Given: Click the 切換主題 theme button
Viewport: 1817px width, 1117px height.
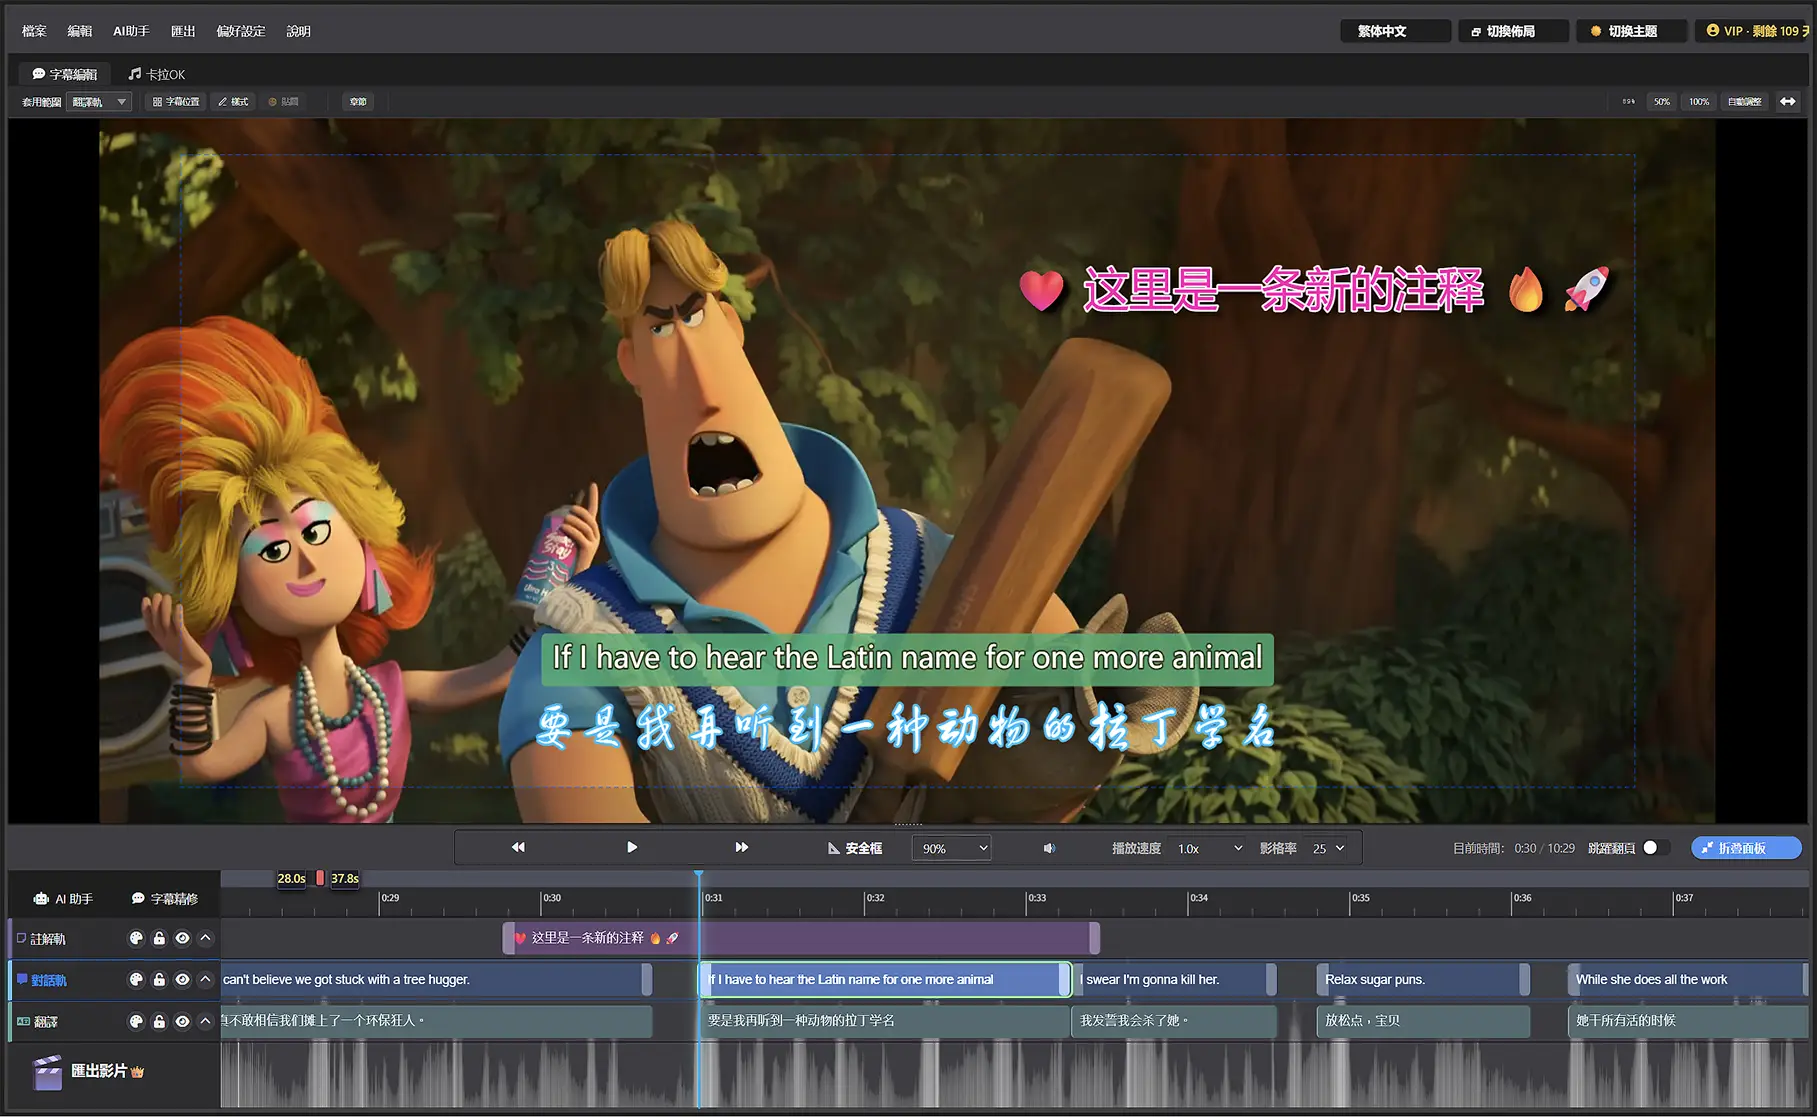Looking at the screenshot, I should pos(1631,31).
